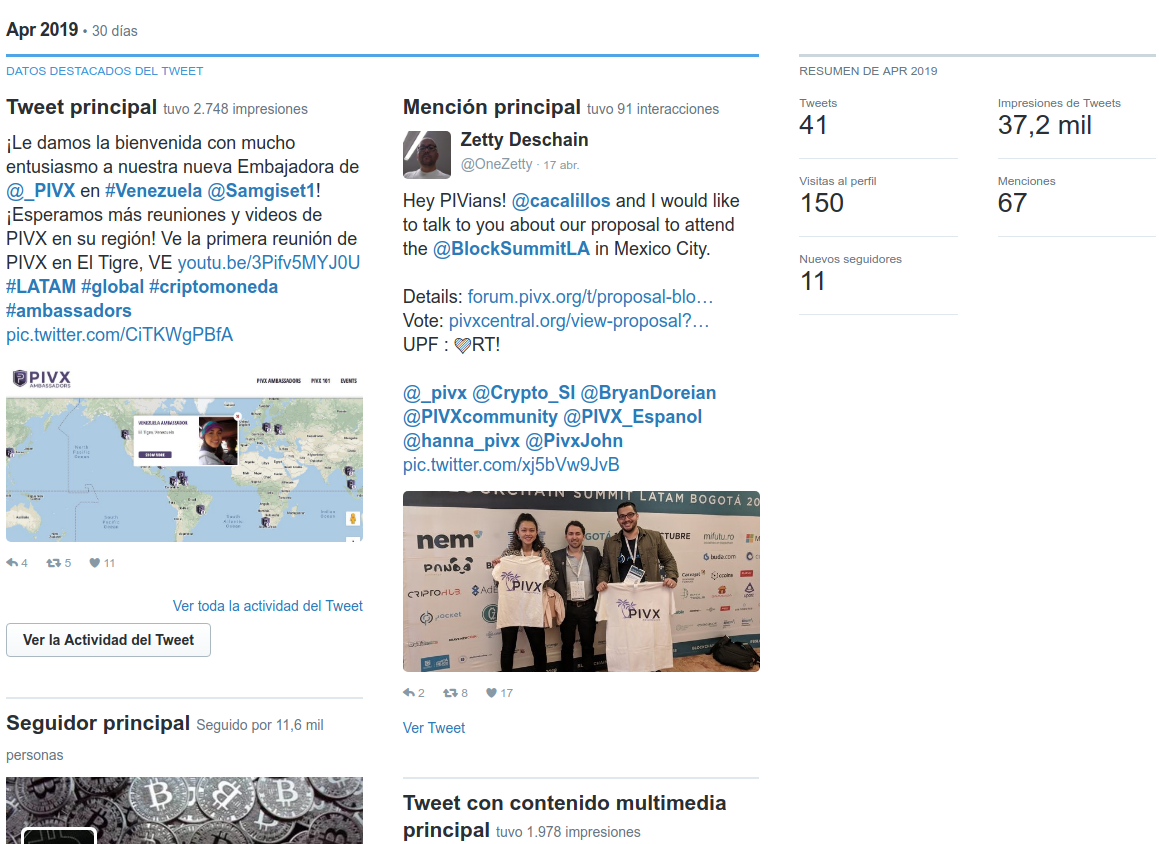Click DATOS DESTACADOS DEL TWEET label
Screen dimensions: 1159x844
pyautogui.click(x=104, y=71)
